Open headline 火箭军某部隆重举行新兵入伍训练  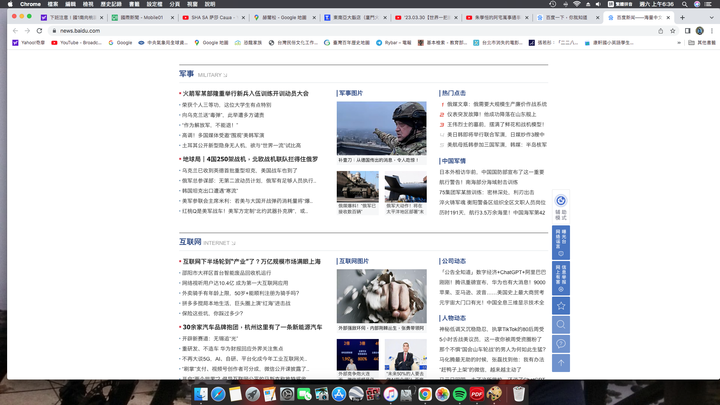pyautogui.click(x=246, y=93)
